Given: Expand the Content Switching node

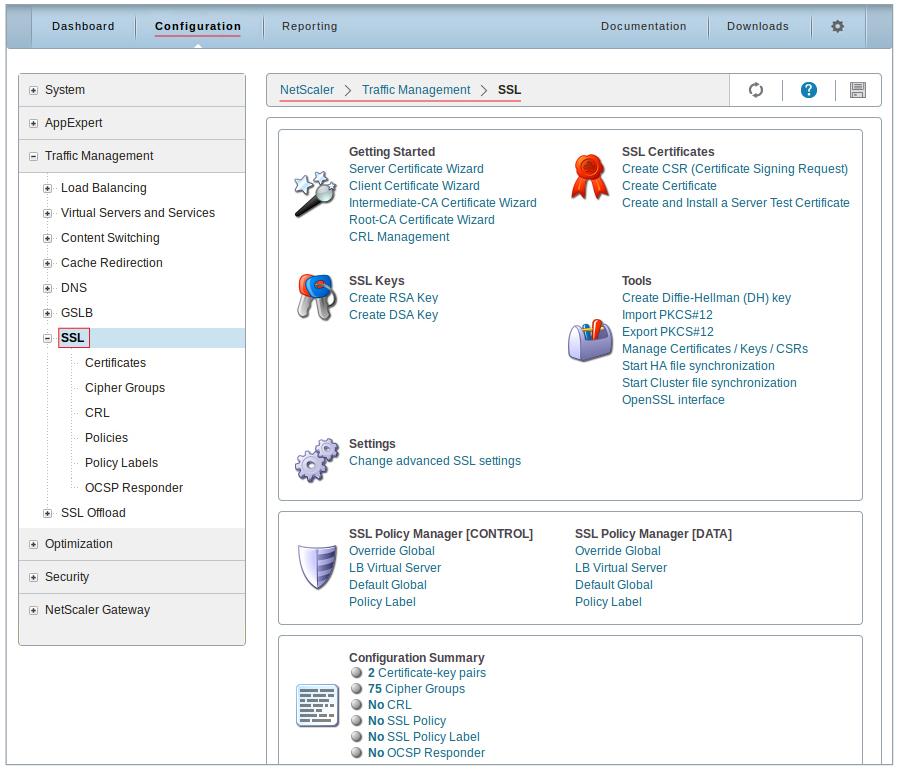Looking at the screenshot, I should tap(48, 238).
